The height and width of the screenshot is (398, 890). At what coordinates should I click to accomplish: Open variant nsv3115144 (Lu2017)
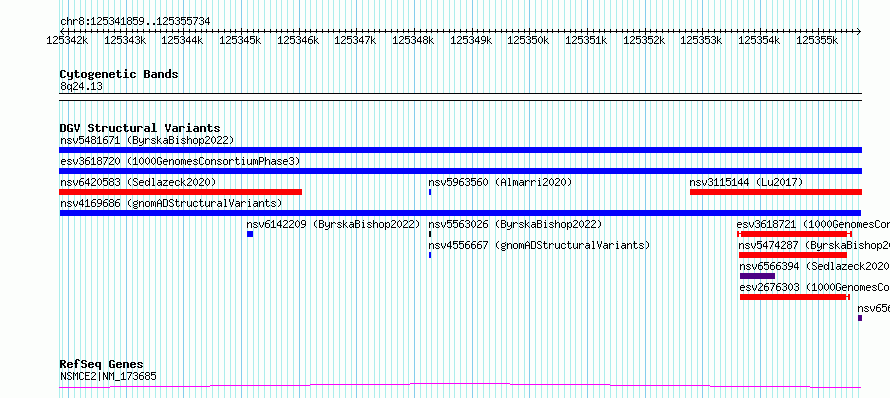tap(746, 182)
